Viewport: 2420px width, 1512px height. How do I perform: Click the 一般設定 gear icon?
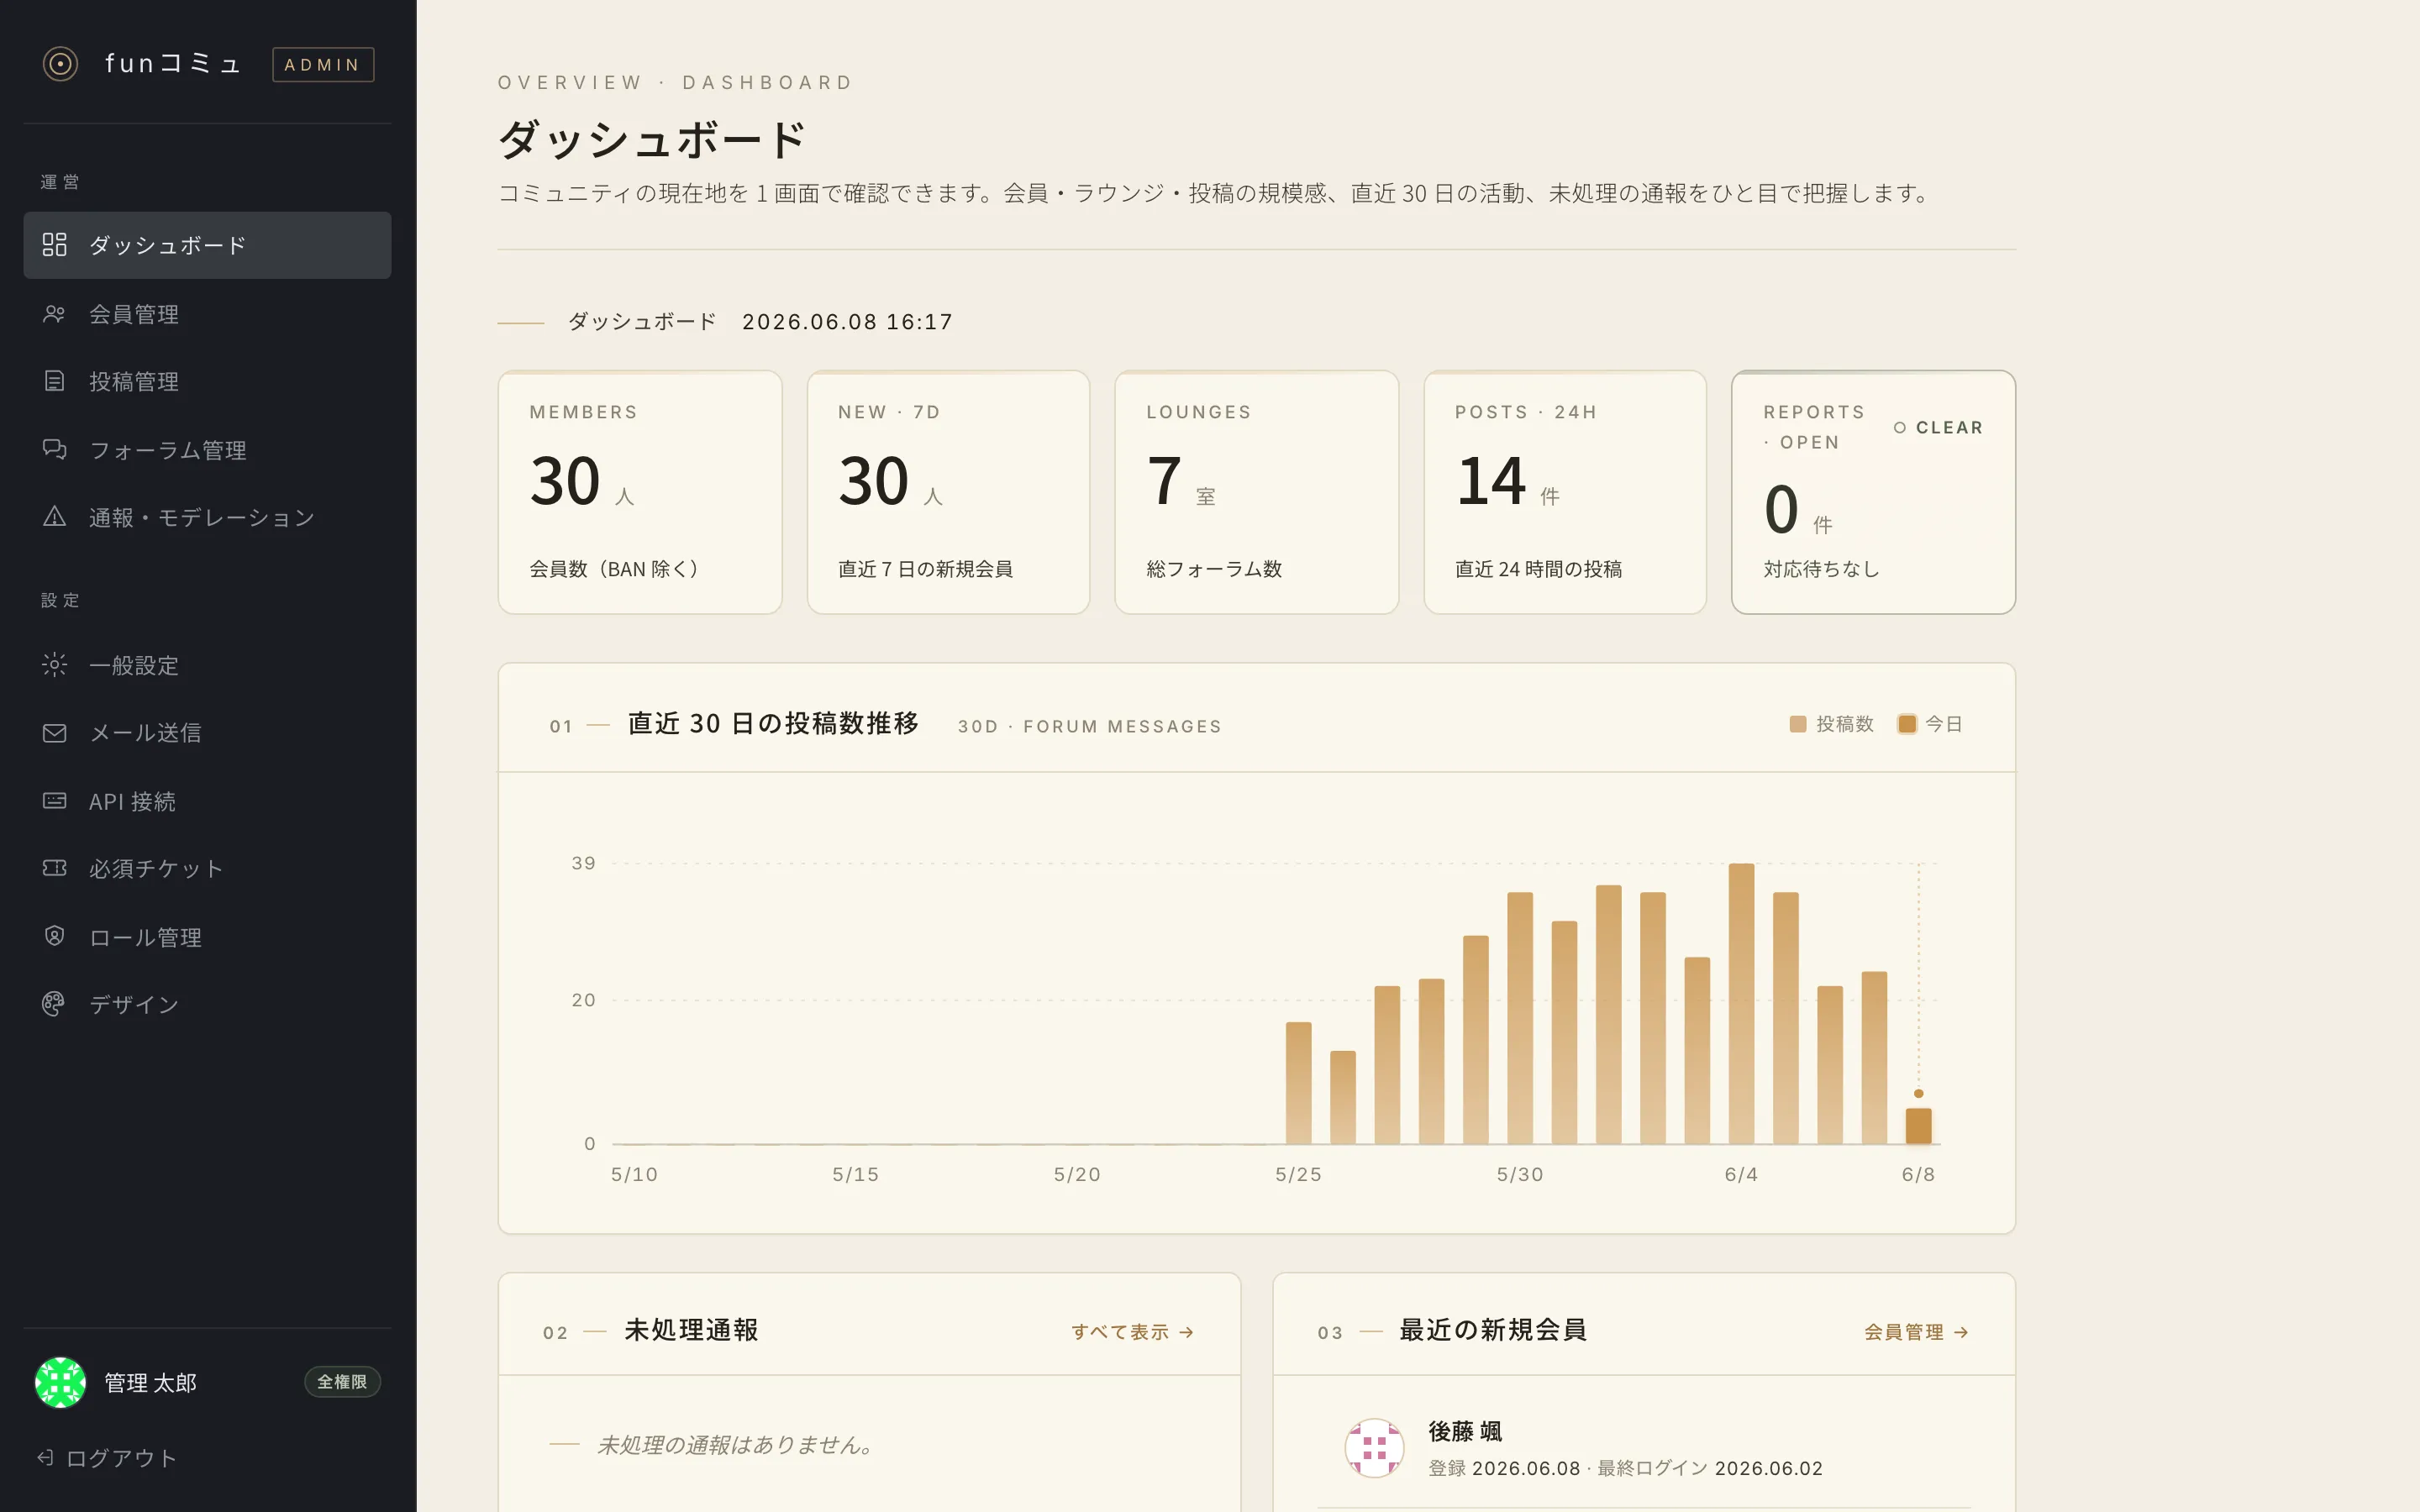pos(54,665)
